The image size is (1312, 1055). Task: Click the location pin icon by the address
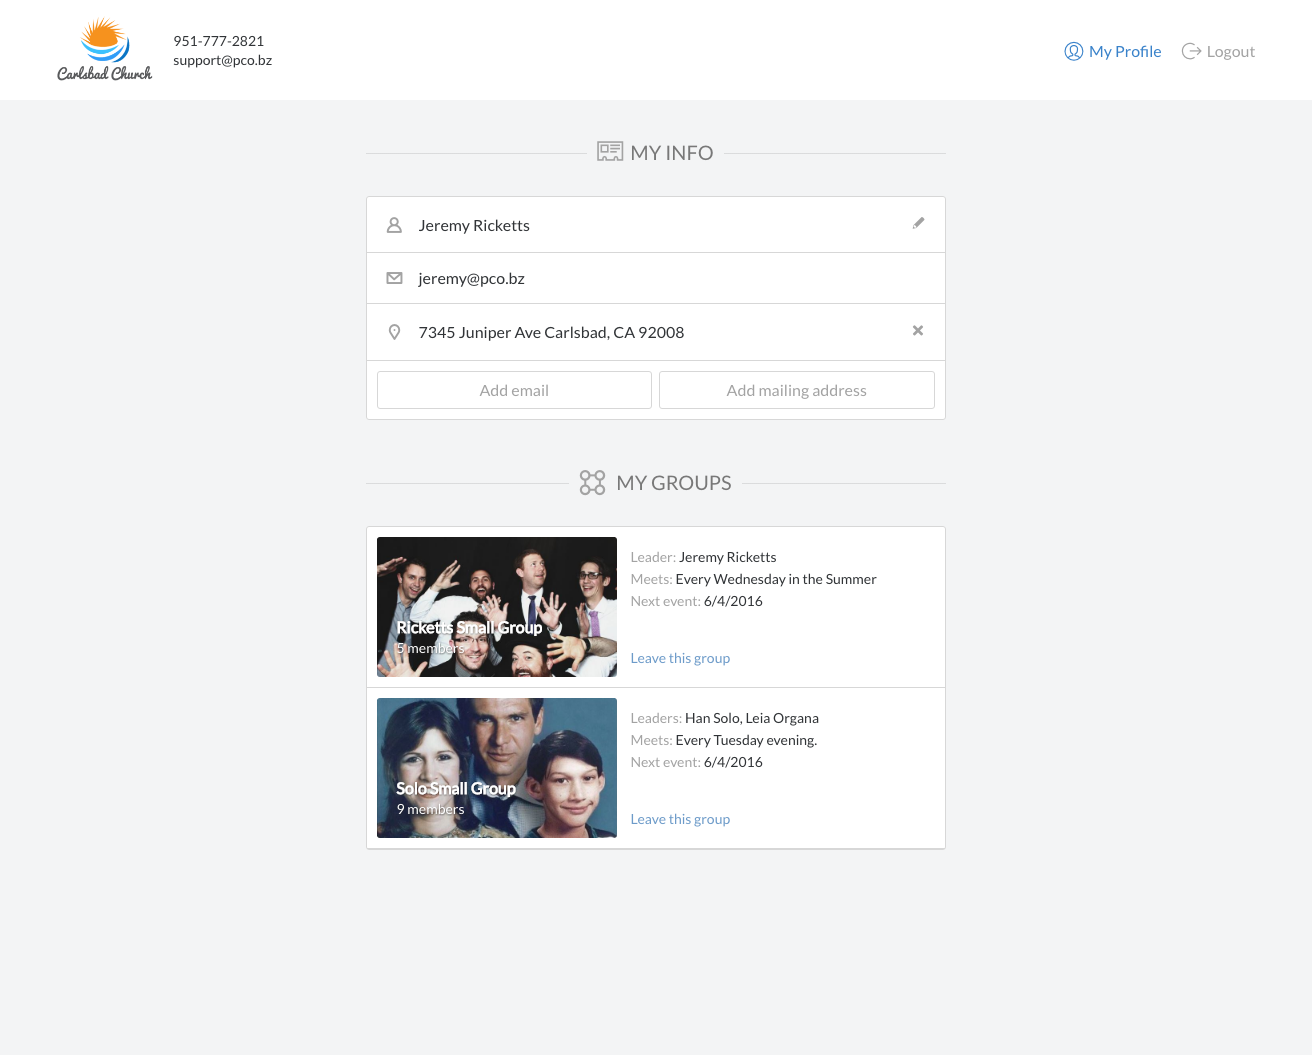394,331
